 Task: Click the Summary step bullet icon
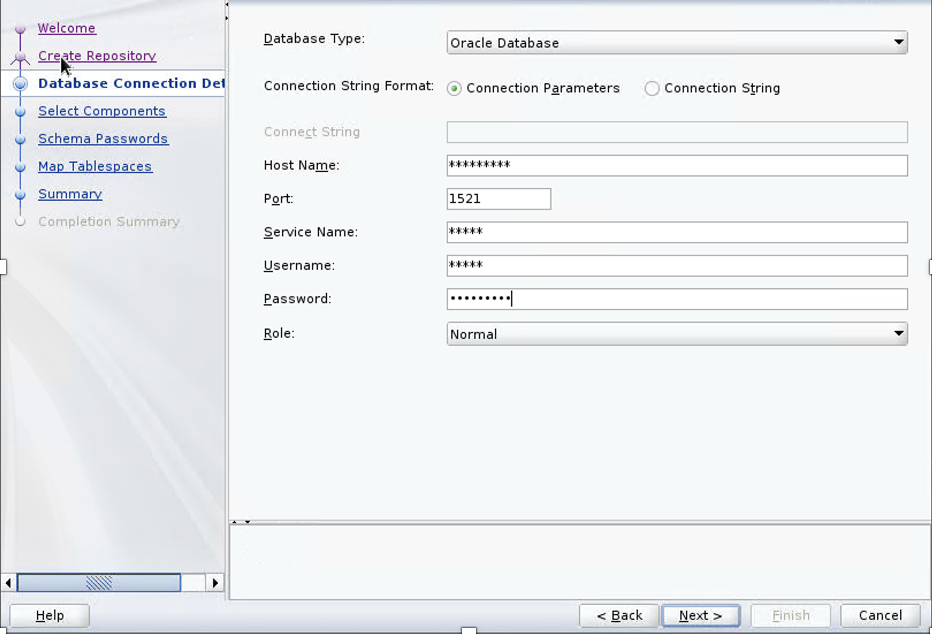20,195
